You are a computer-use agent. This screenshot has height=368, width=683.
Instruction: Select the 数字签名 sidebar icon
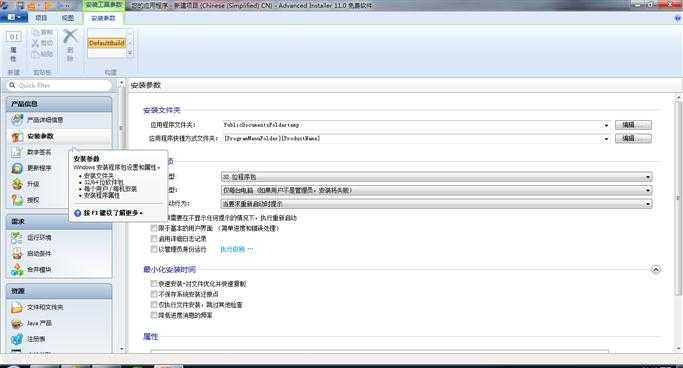pos(17,152)
